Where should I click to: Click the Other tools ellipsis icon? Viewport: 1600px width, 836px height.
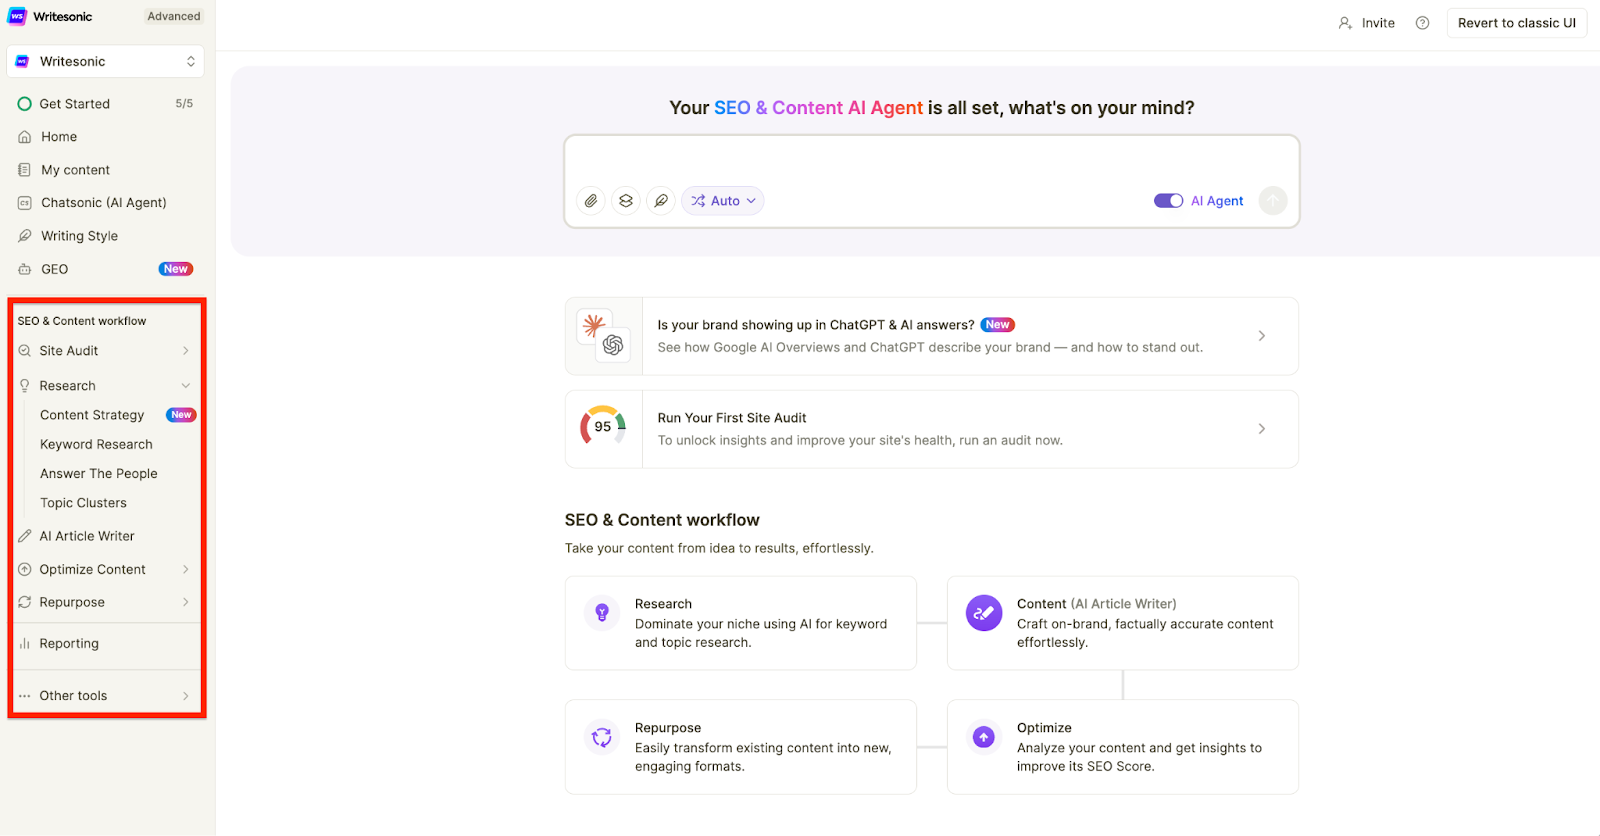pyautogui.click(x=25, y=696)
